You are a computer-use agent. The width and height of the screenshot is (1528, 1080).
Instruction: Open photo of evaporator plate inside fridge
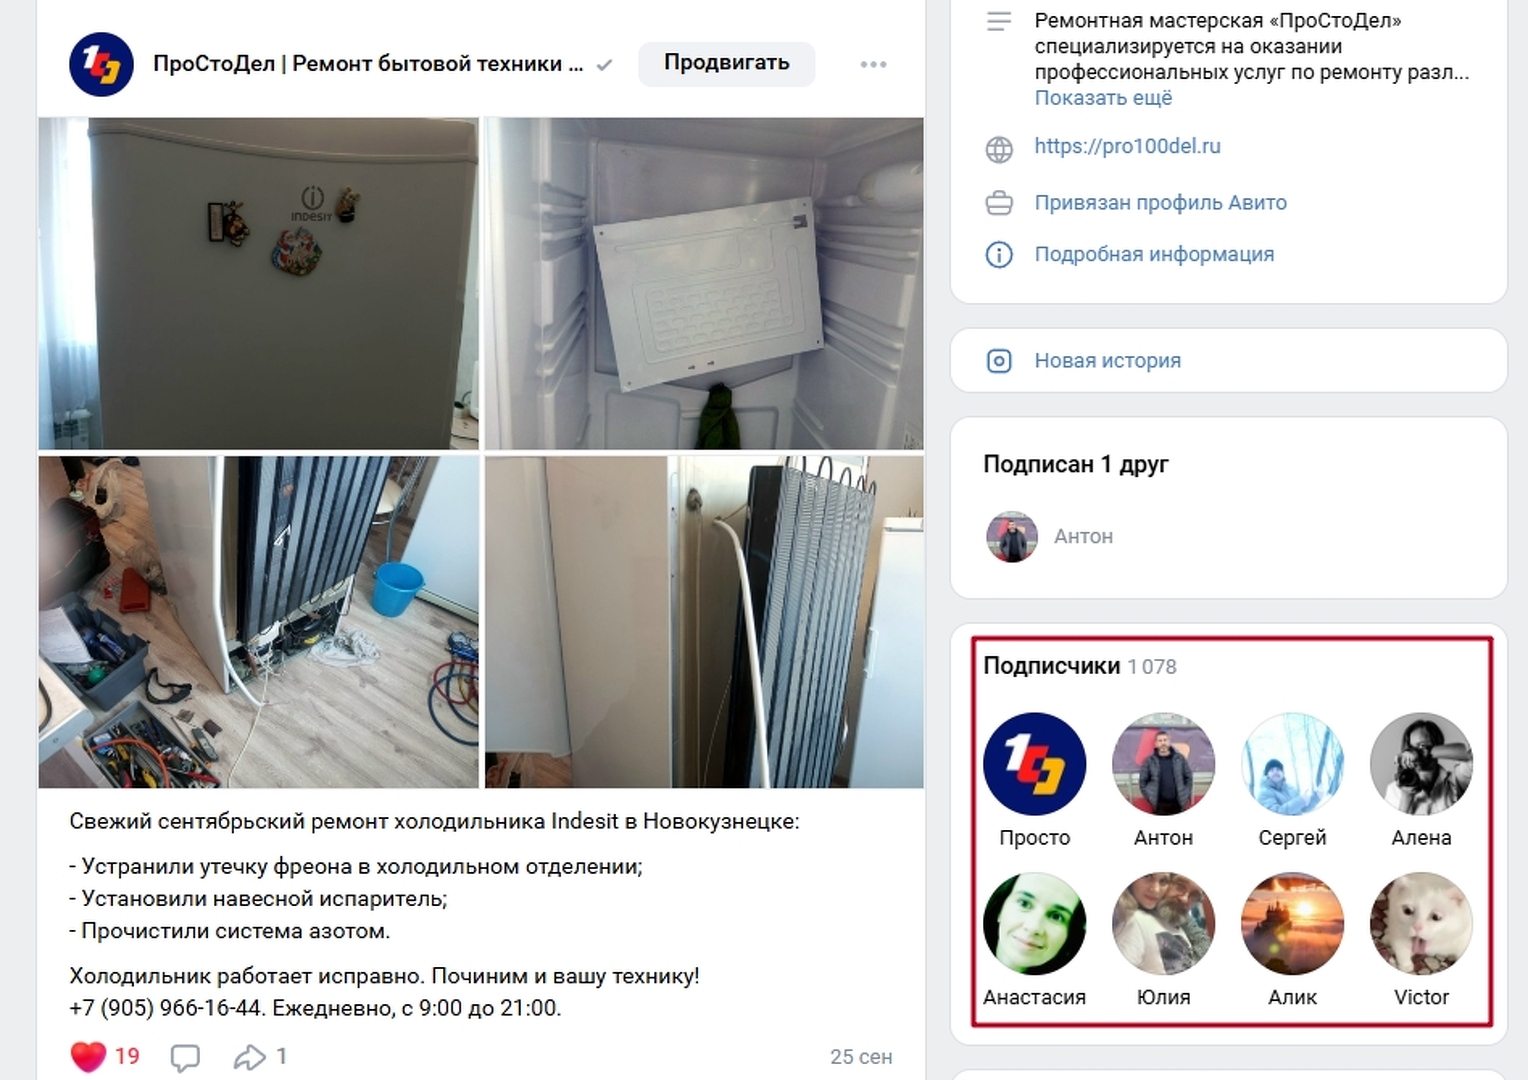pyautogui.click(x=704, y=284)
